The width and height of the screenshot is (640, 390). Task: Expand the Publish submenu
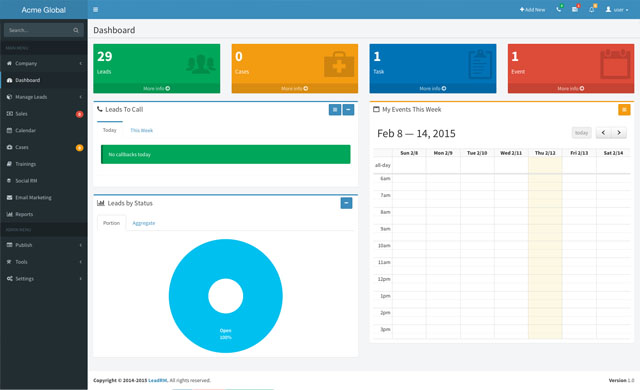80,245
